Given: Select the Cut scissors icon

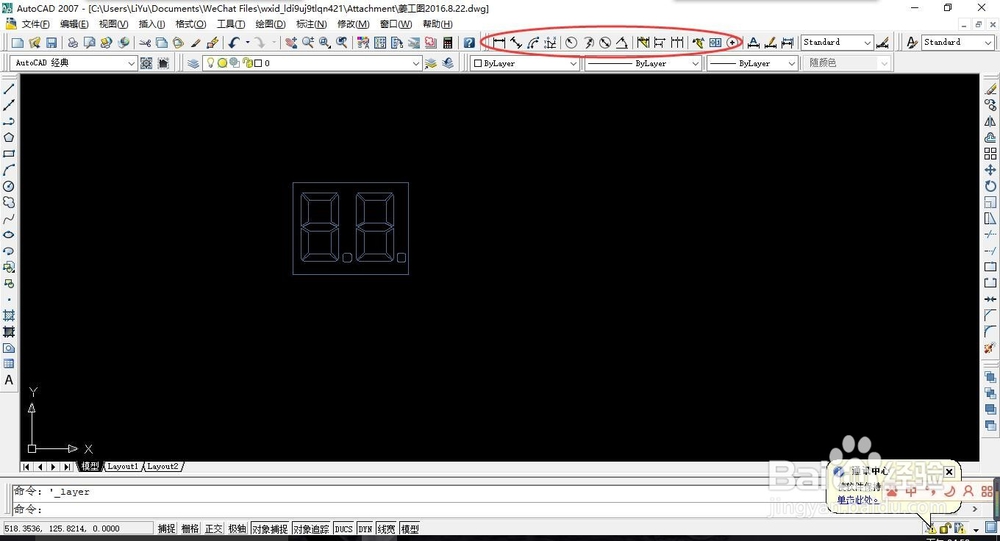Looking at the screenshot, I should point(145,43).
